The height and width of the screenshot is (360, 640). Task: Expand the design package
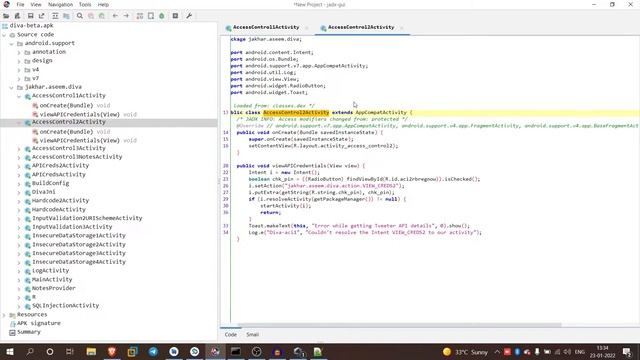coord(19,61)
